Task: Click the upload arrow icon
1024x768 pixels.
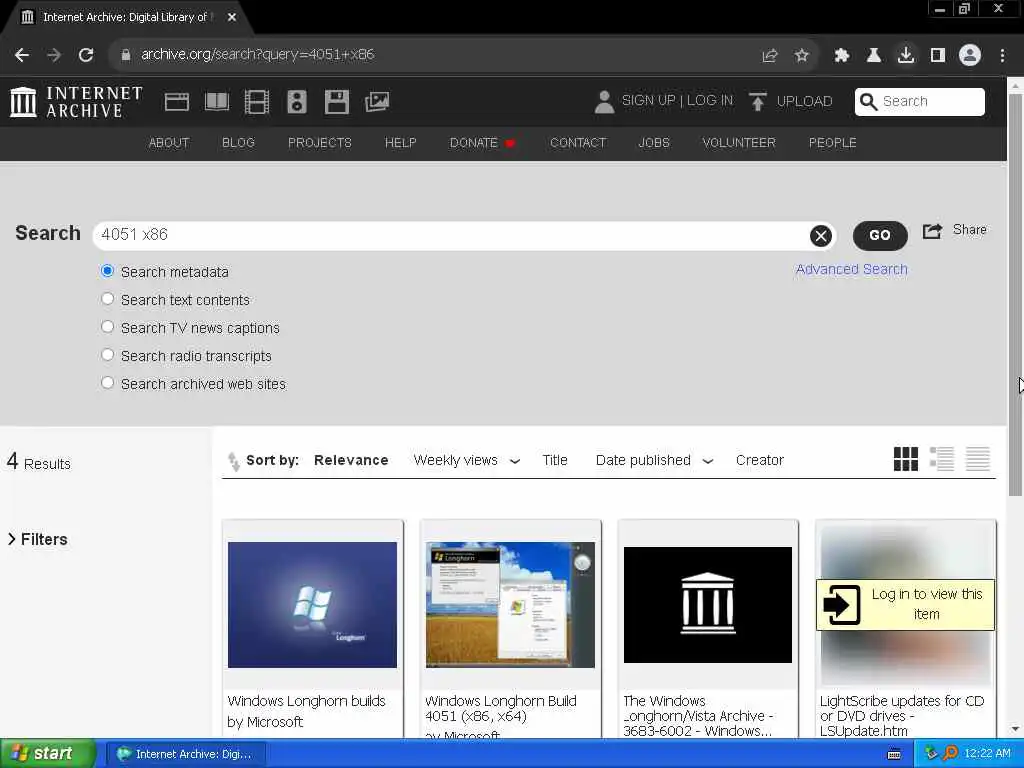Action: coord(758,102)
